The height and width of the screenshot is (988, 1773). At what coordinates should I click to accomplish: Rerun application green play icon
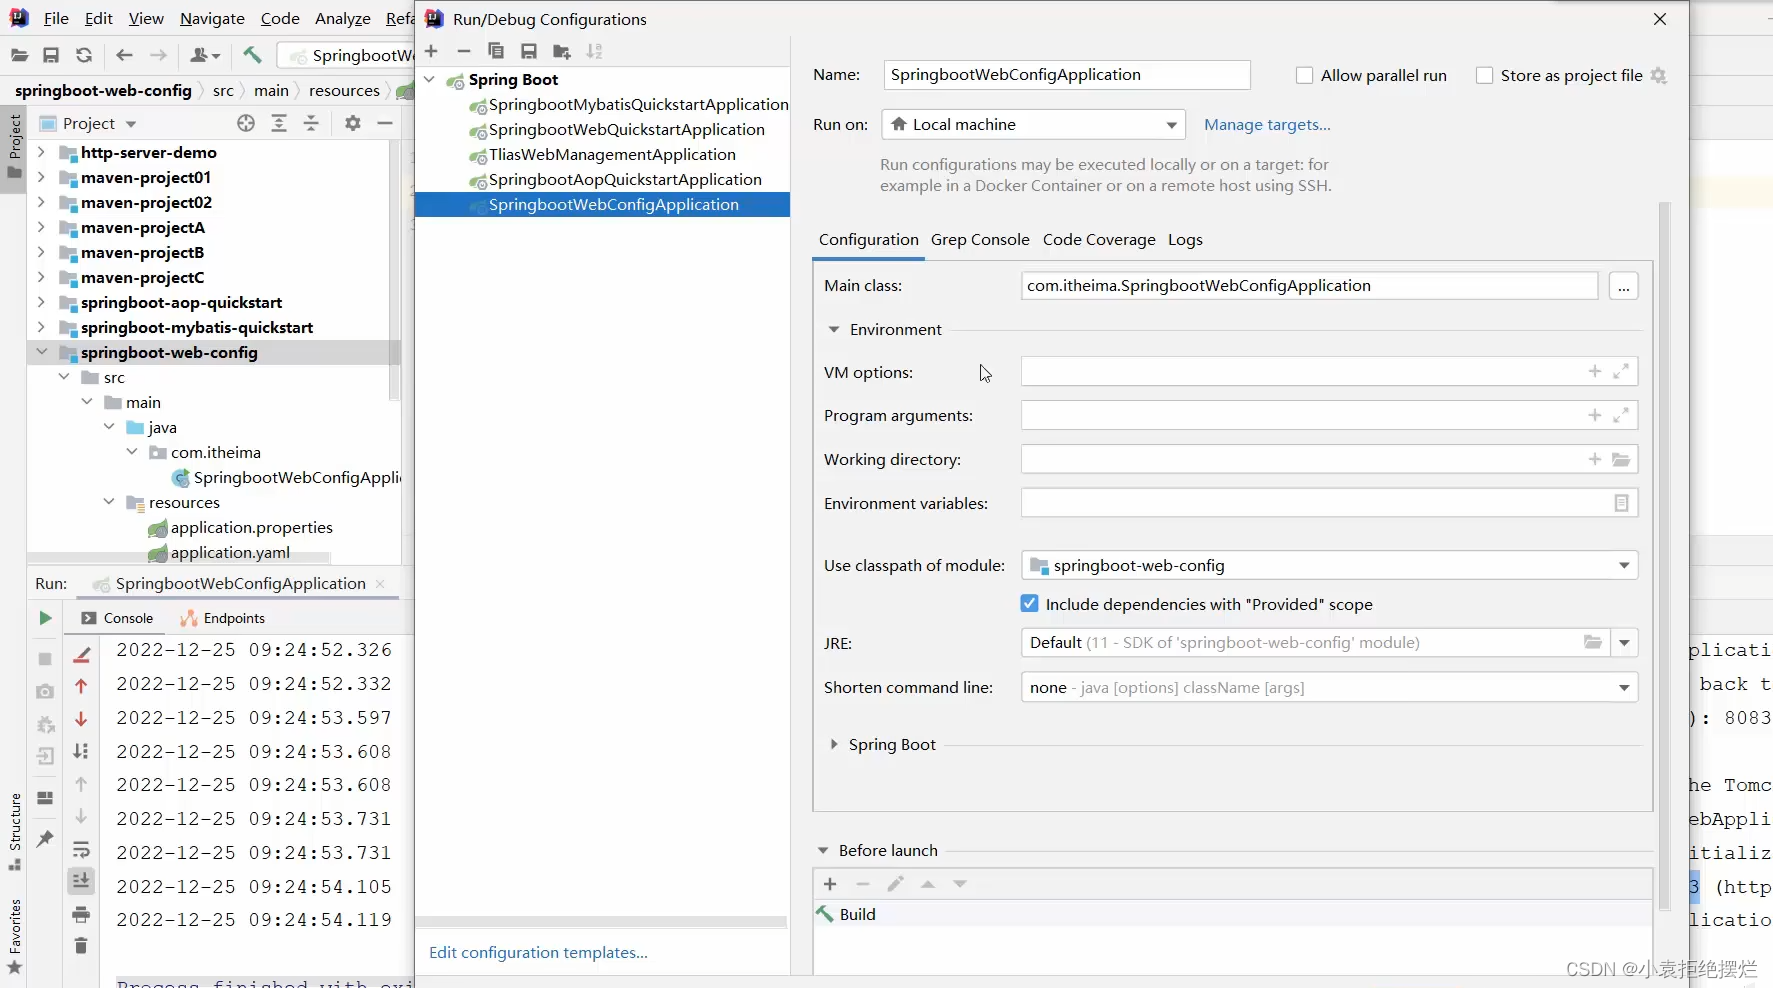click(45, 618)
